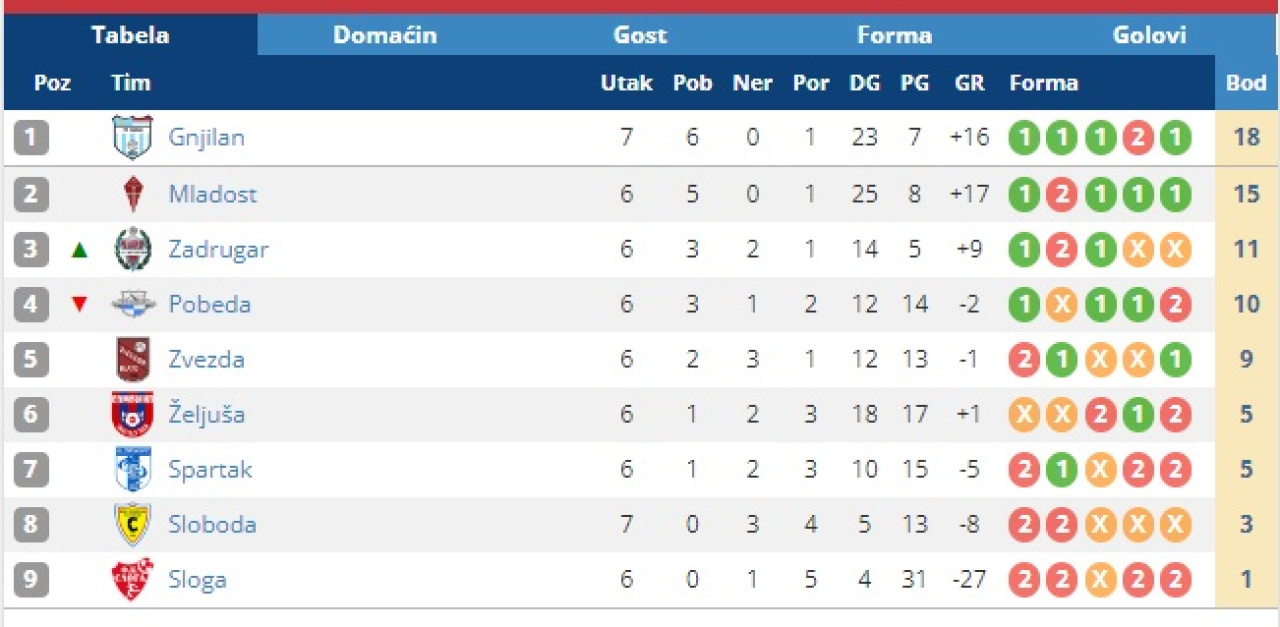
Task: Switch to the Domaćin tab
Action: (385, 36)
